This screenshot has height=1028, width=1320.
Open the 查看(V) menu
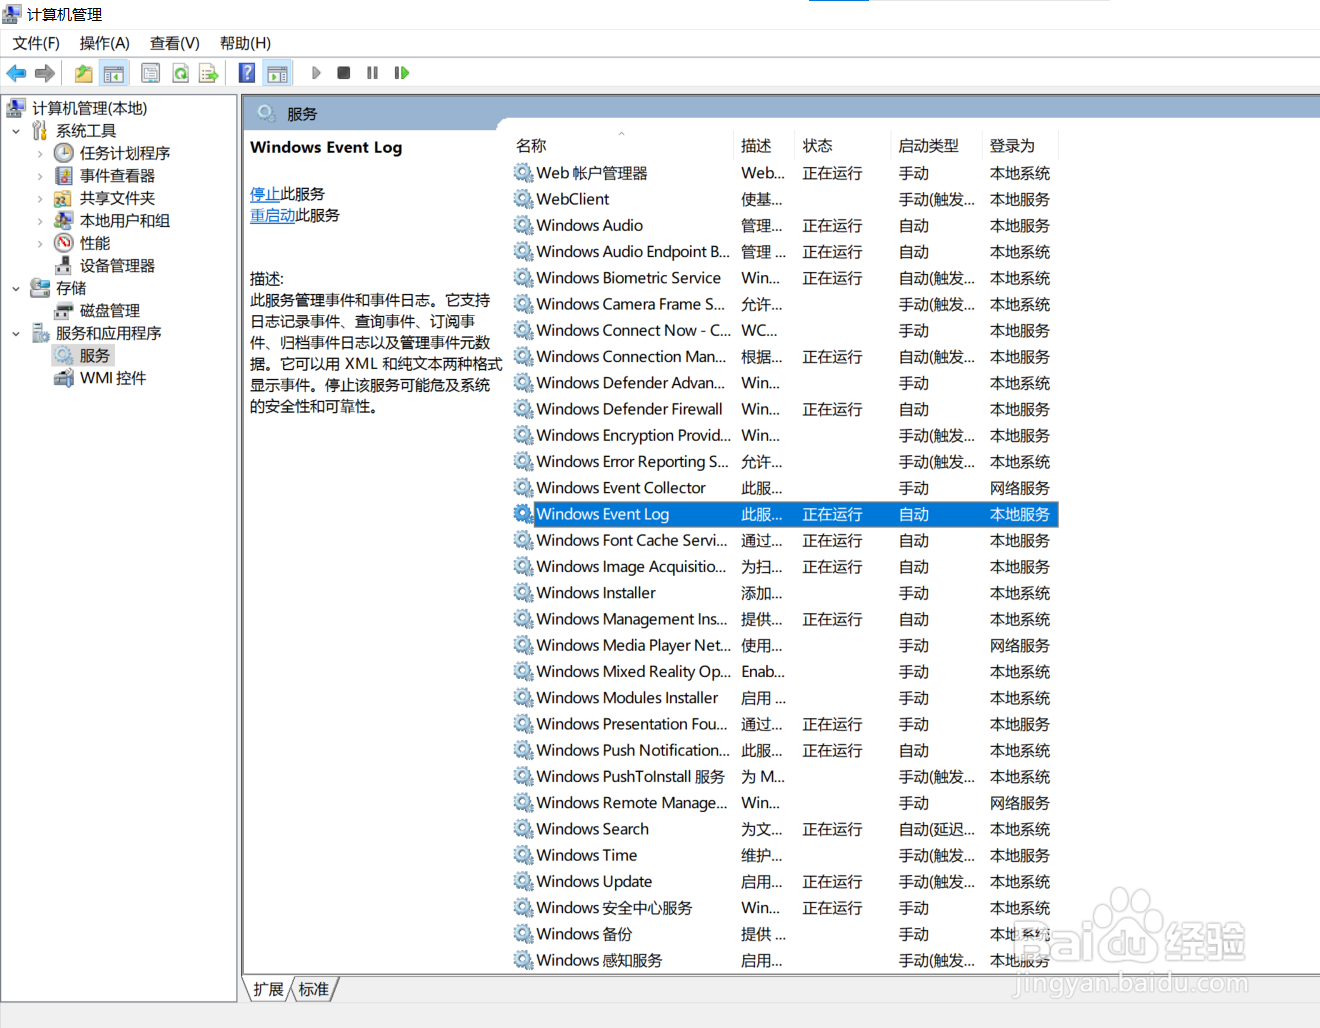(175, 43)
